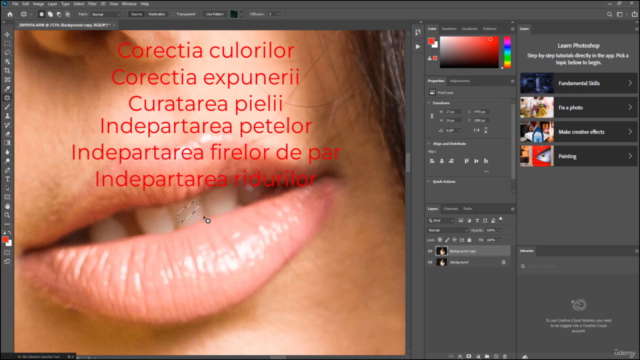This screenshot has width=640, height=360.
Task: Toggle the width-height link constraint
Action: [432, 116]
